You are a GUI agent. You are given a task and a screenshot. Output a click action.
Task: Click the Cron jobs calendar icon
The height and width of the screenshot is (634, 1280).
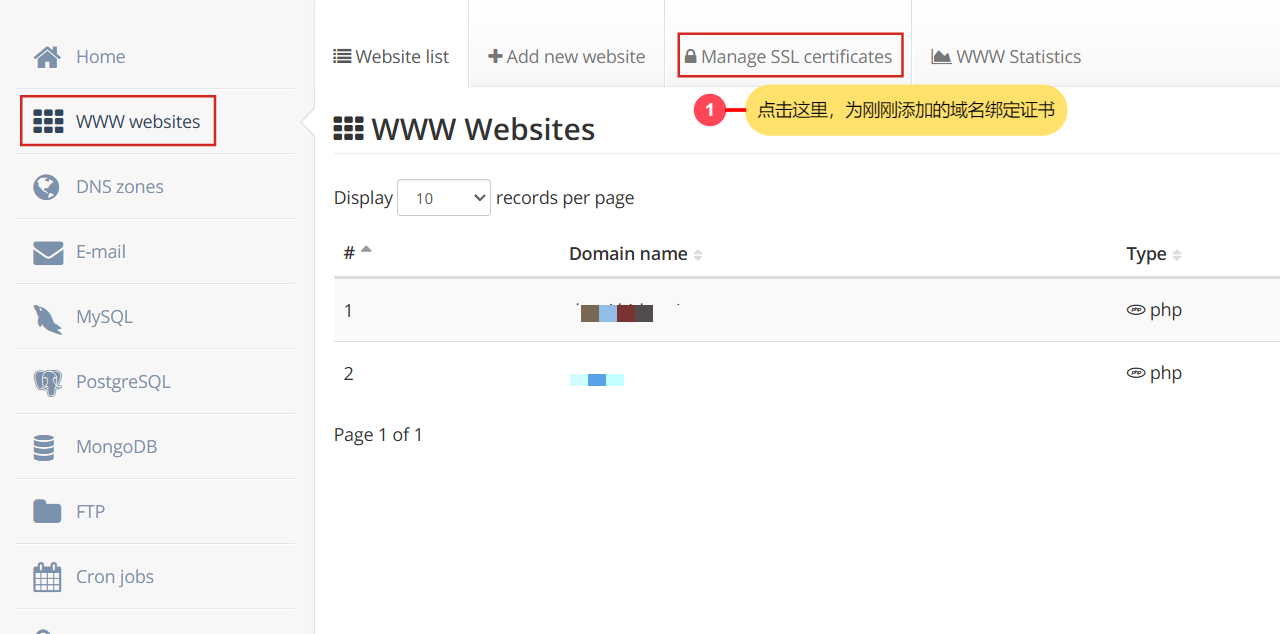47,577
